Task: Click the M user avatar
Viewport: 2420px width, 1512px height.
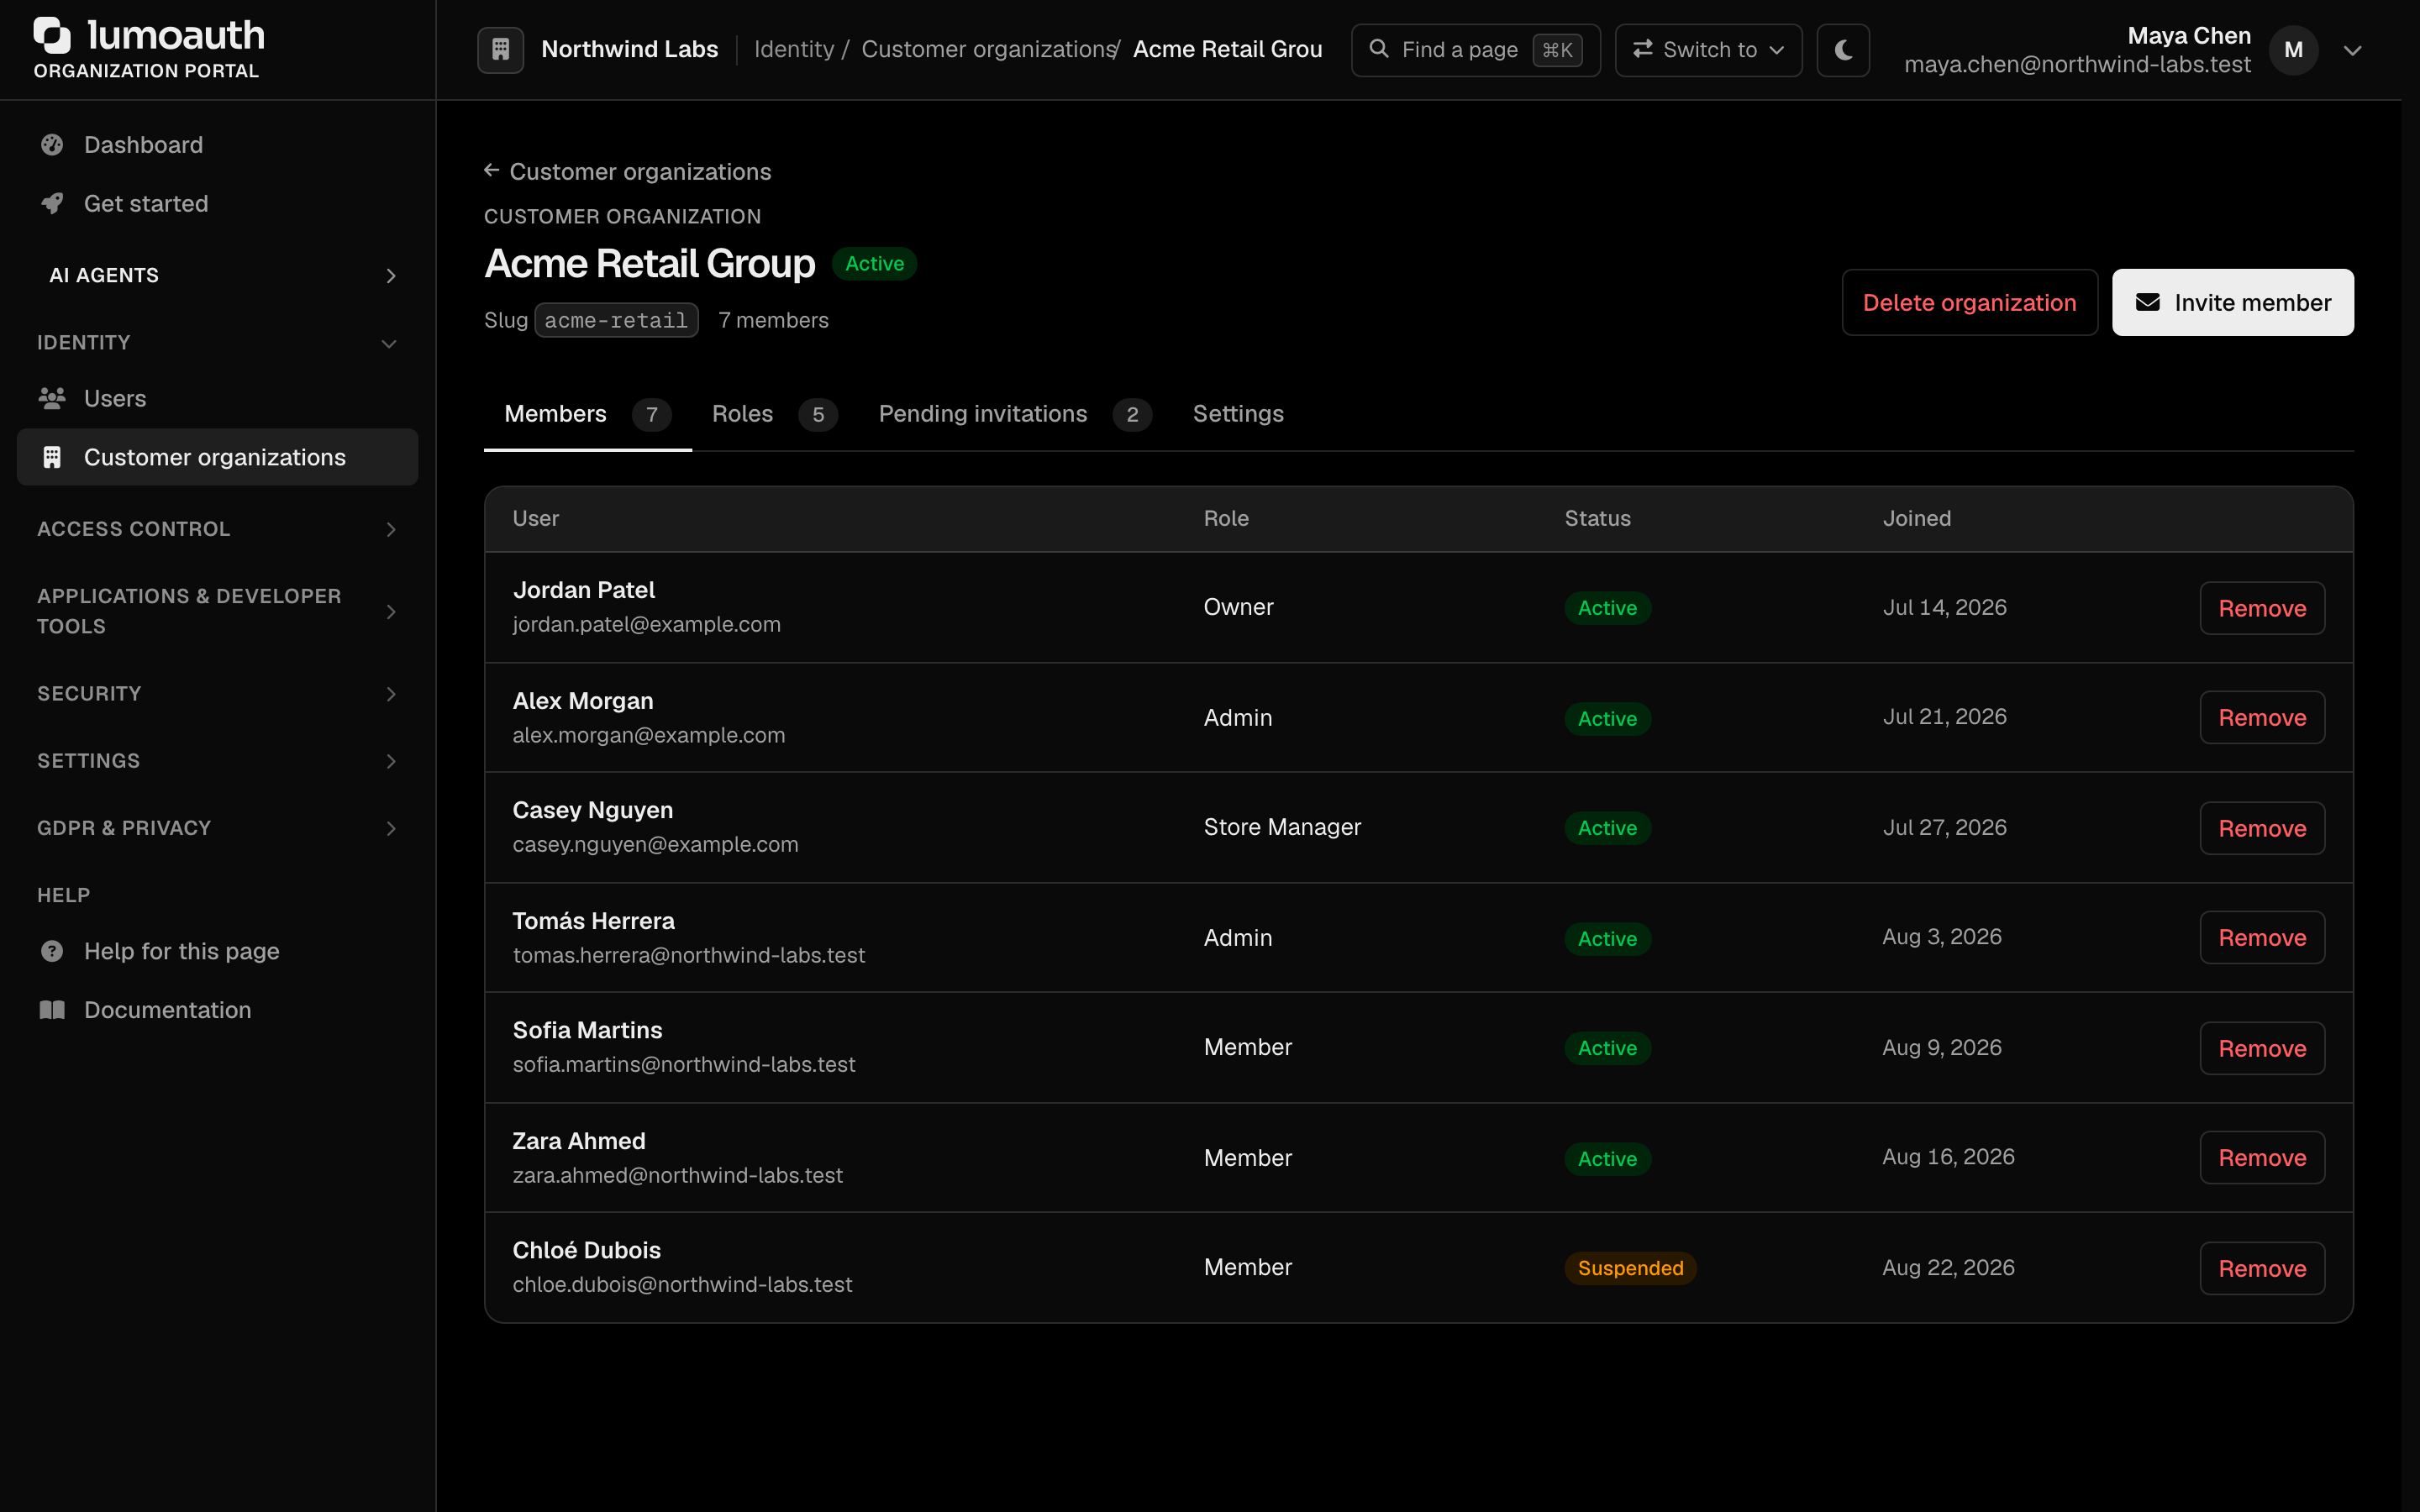Action: [2293, 50]
